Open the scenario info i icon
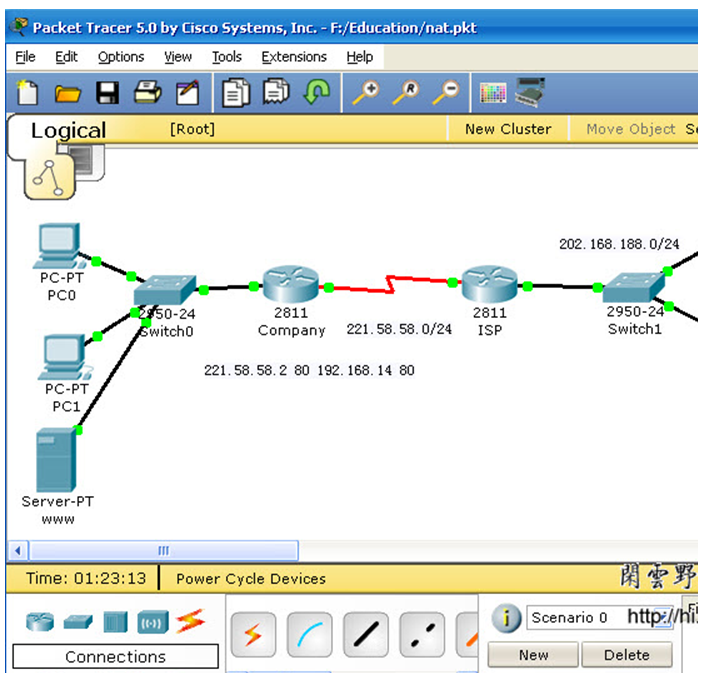The height and width of the screenshot is (673, 703). [506, 618]
